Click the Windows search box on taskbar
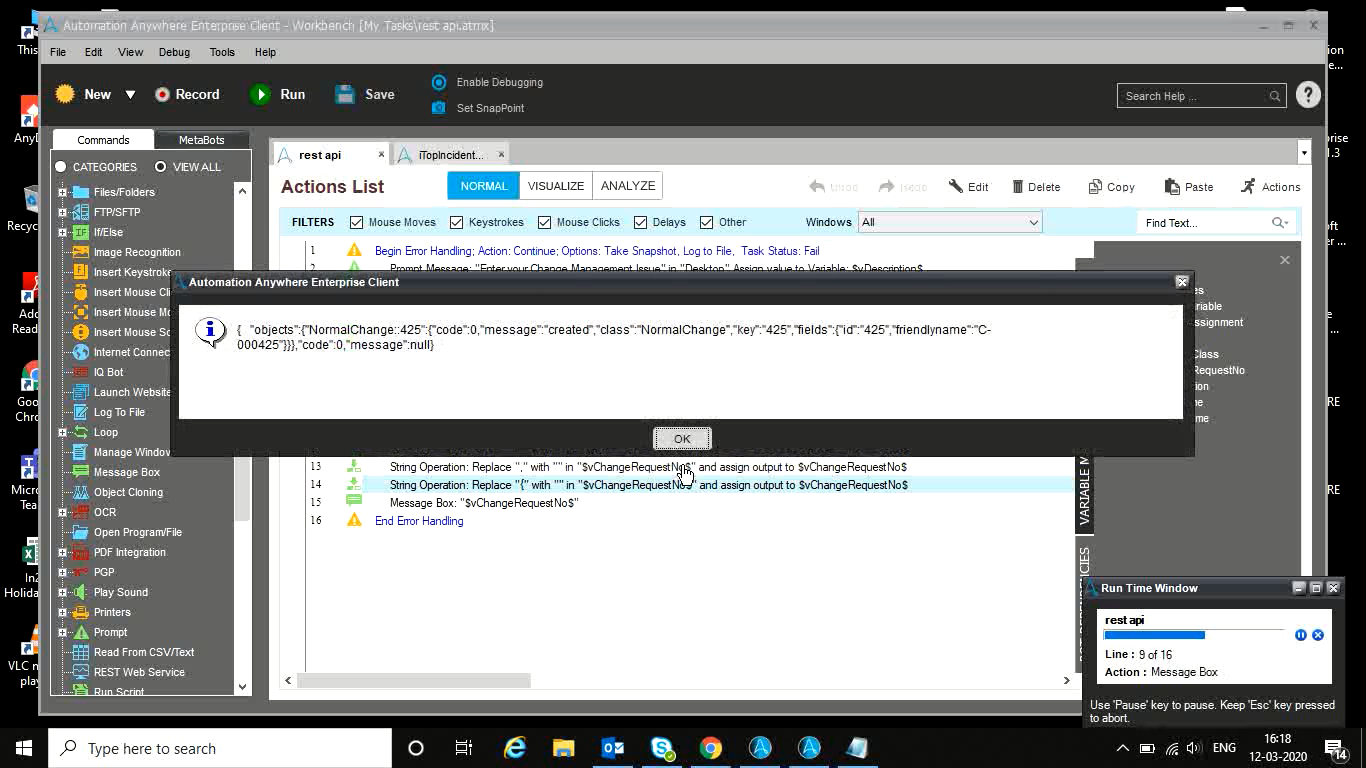The image size is (1366, 768). (x=220, y=748)
